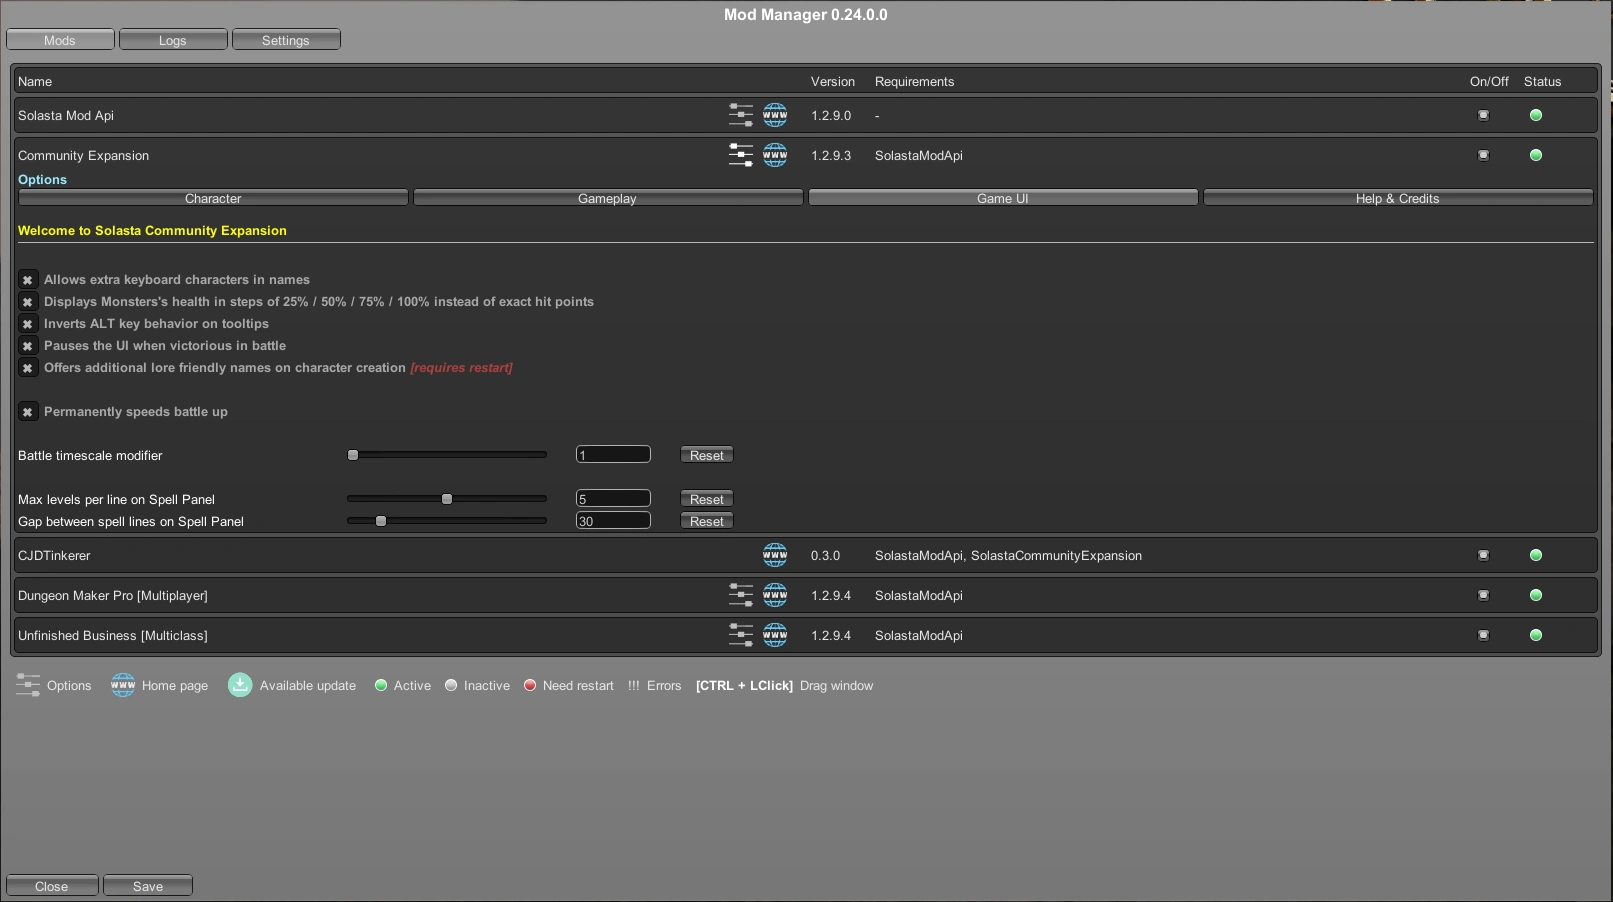Screen dimensions: 1613x902
Task: Toggle monster health percentage steps display
Action: (28, 302)
